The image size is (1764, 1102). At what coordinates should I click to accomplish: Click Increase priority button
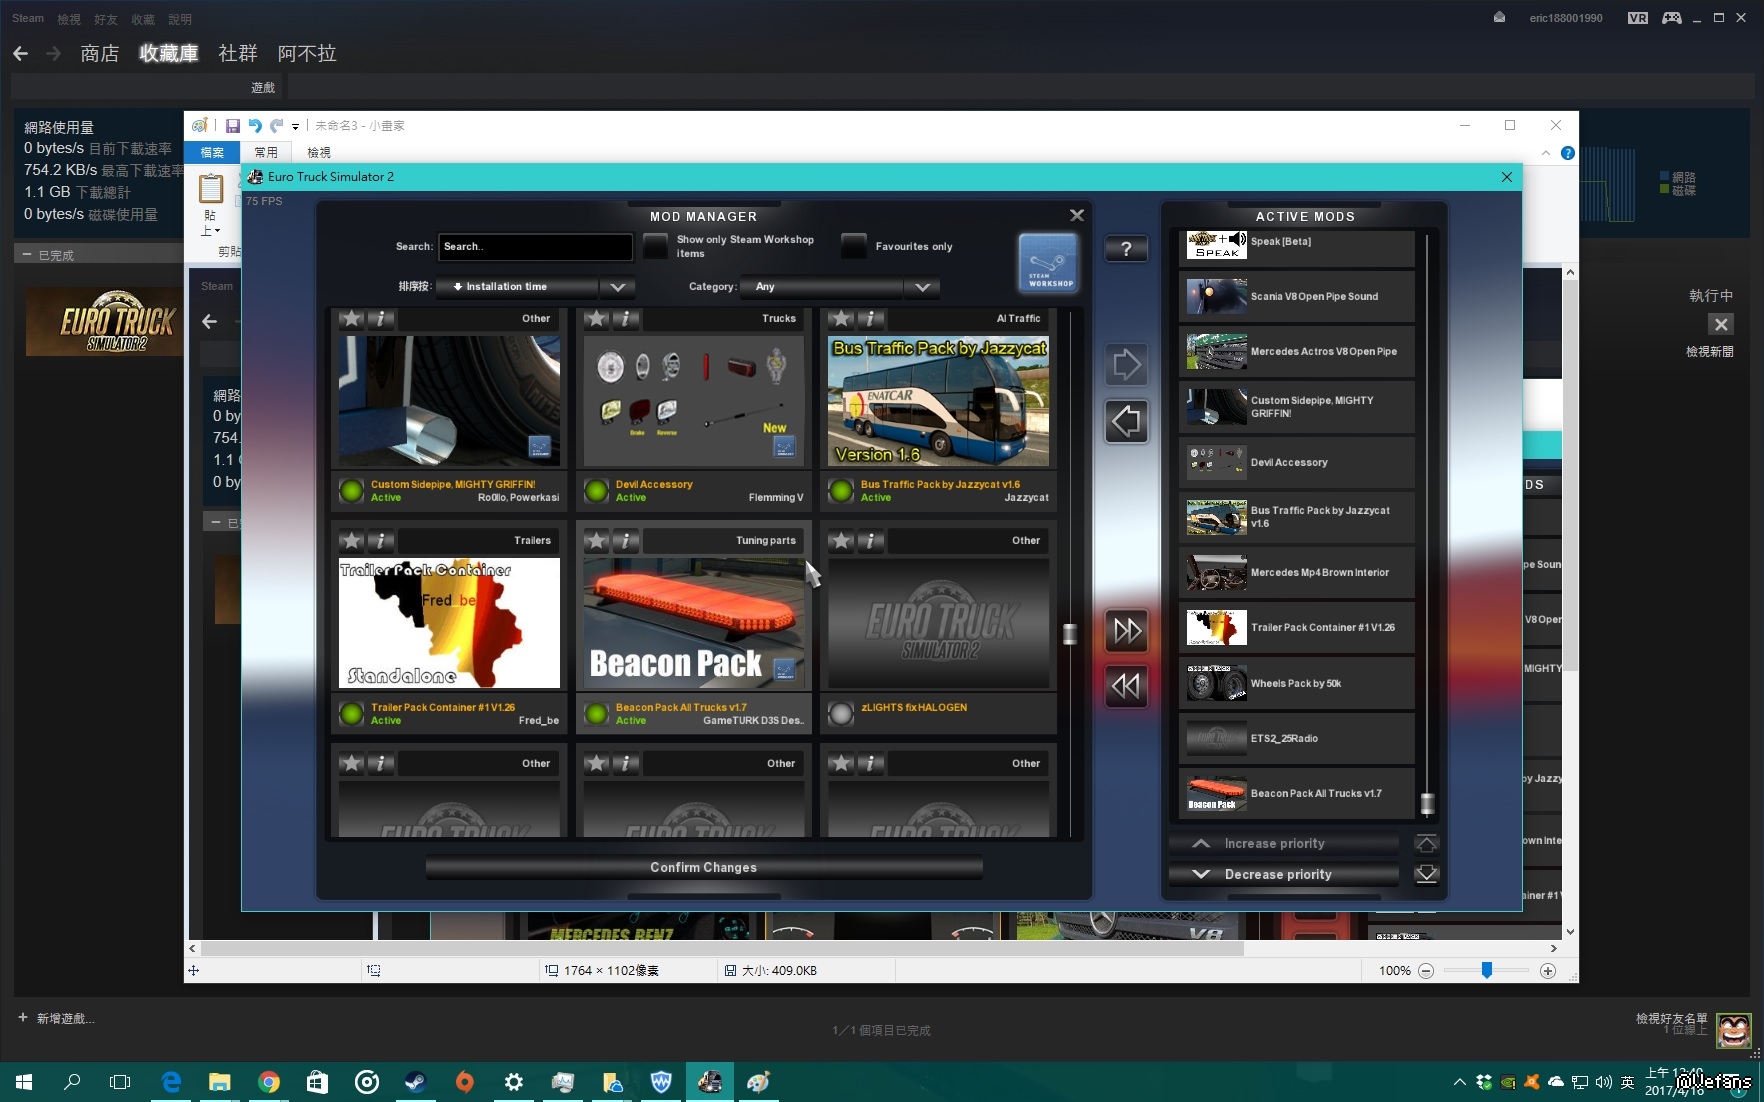pyautogui.click(x=1284, y=843)
